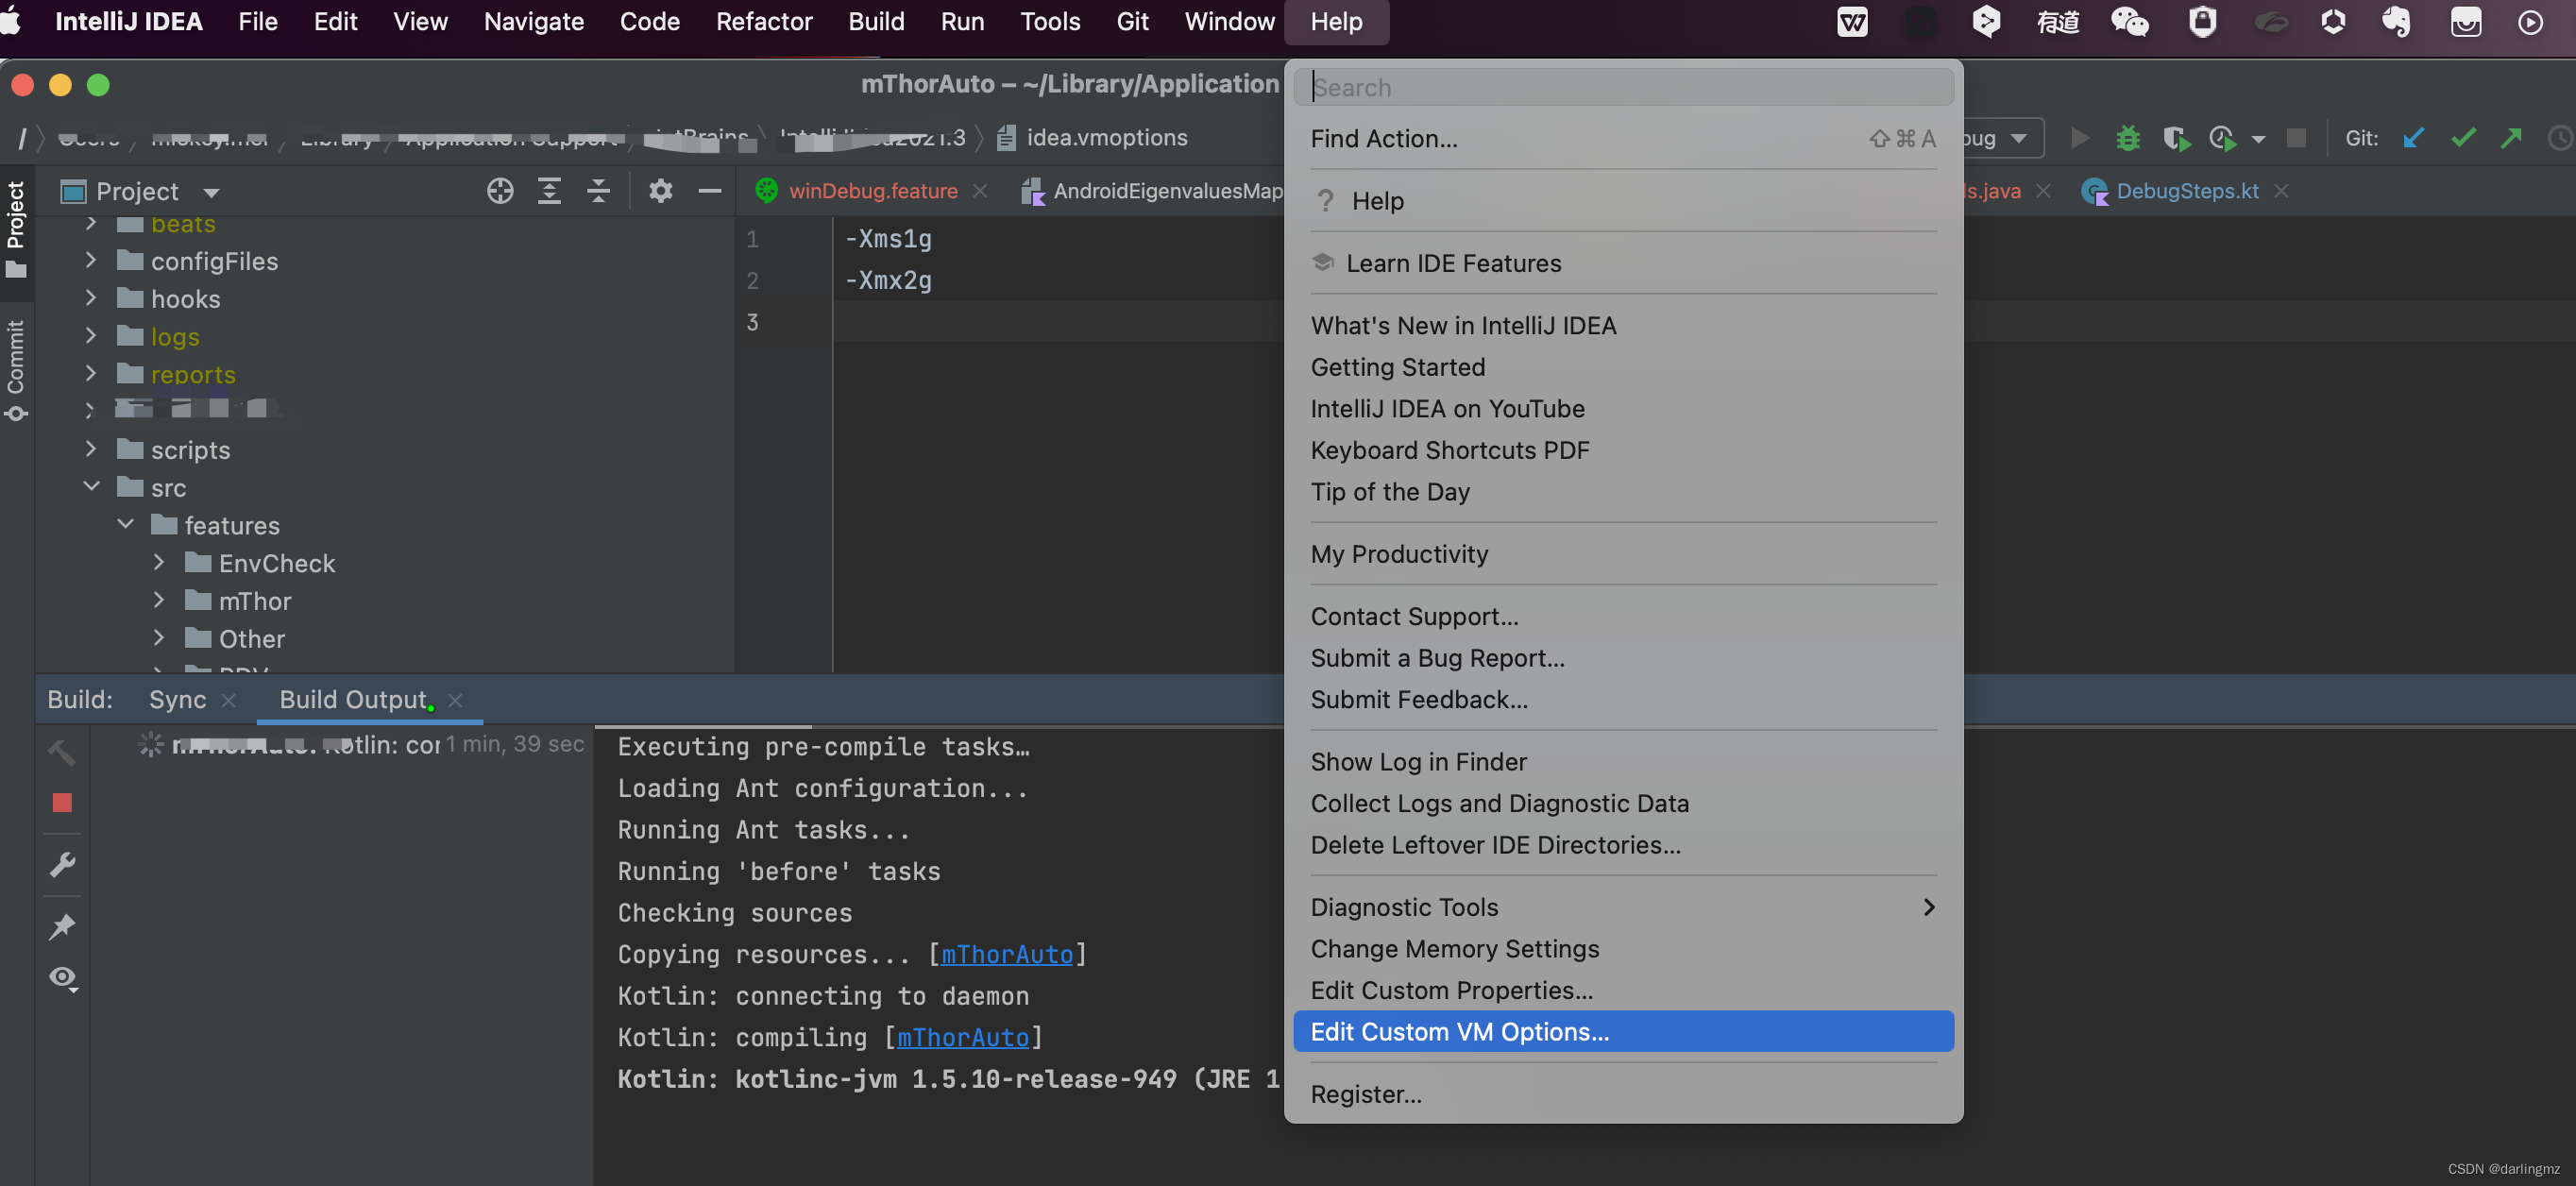Open the Project view dropdown arrow
This screenshot has height=1186, width=2576.
coord(211,192)
